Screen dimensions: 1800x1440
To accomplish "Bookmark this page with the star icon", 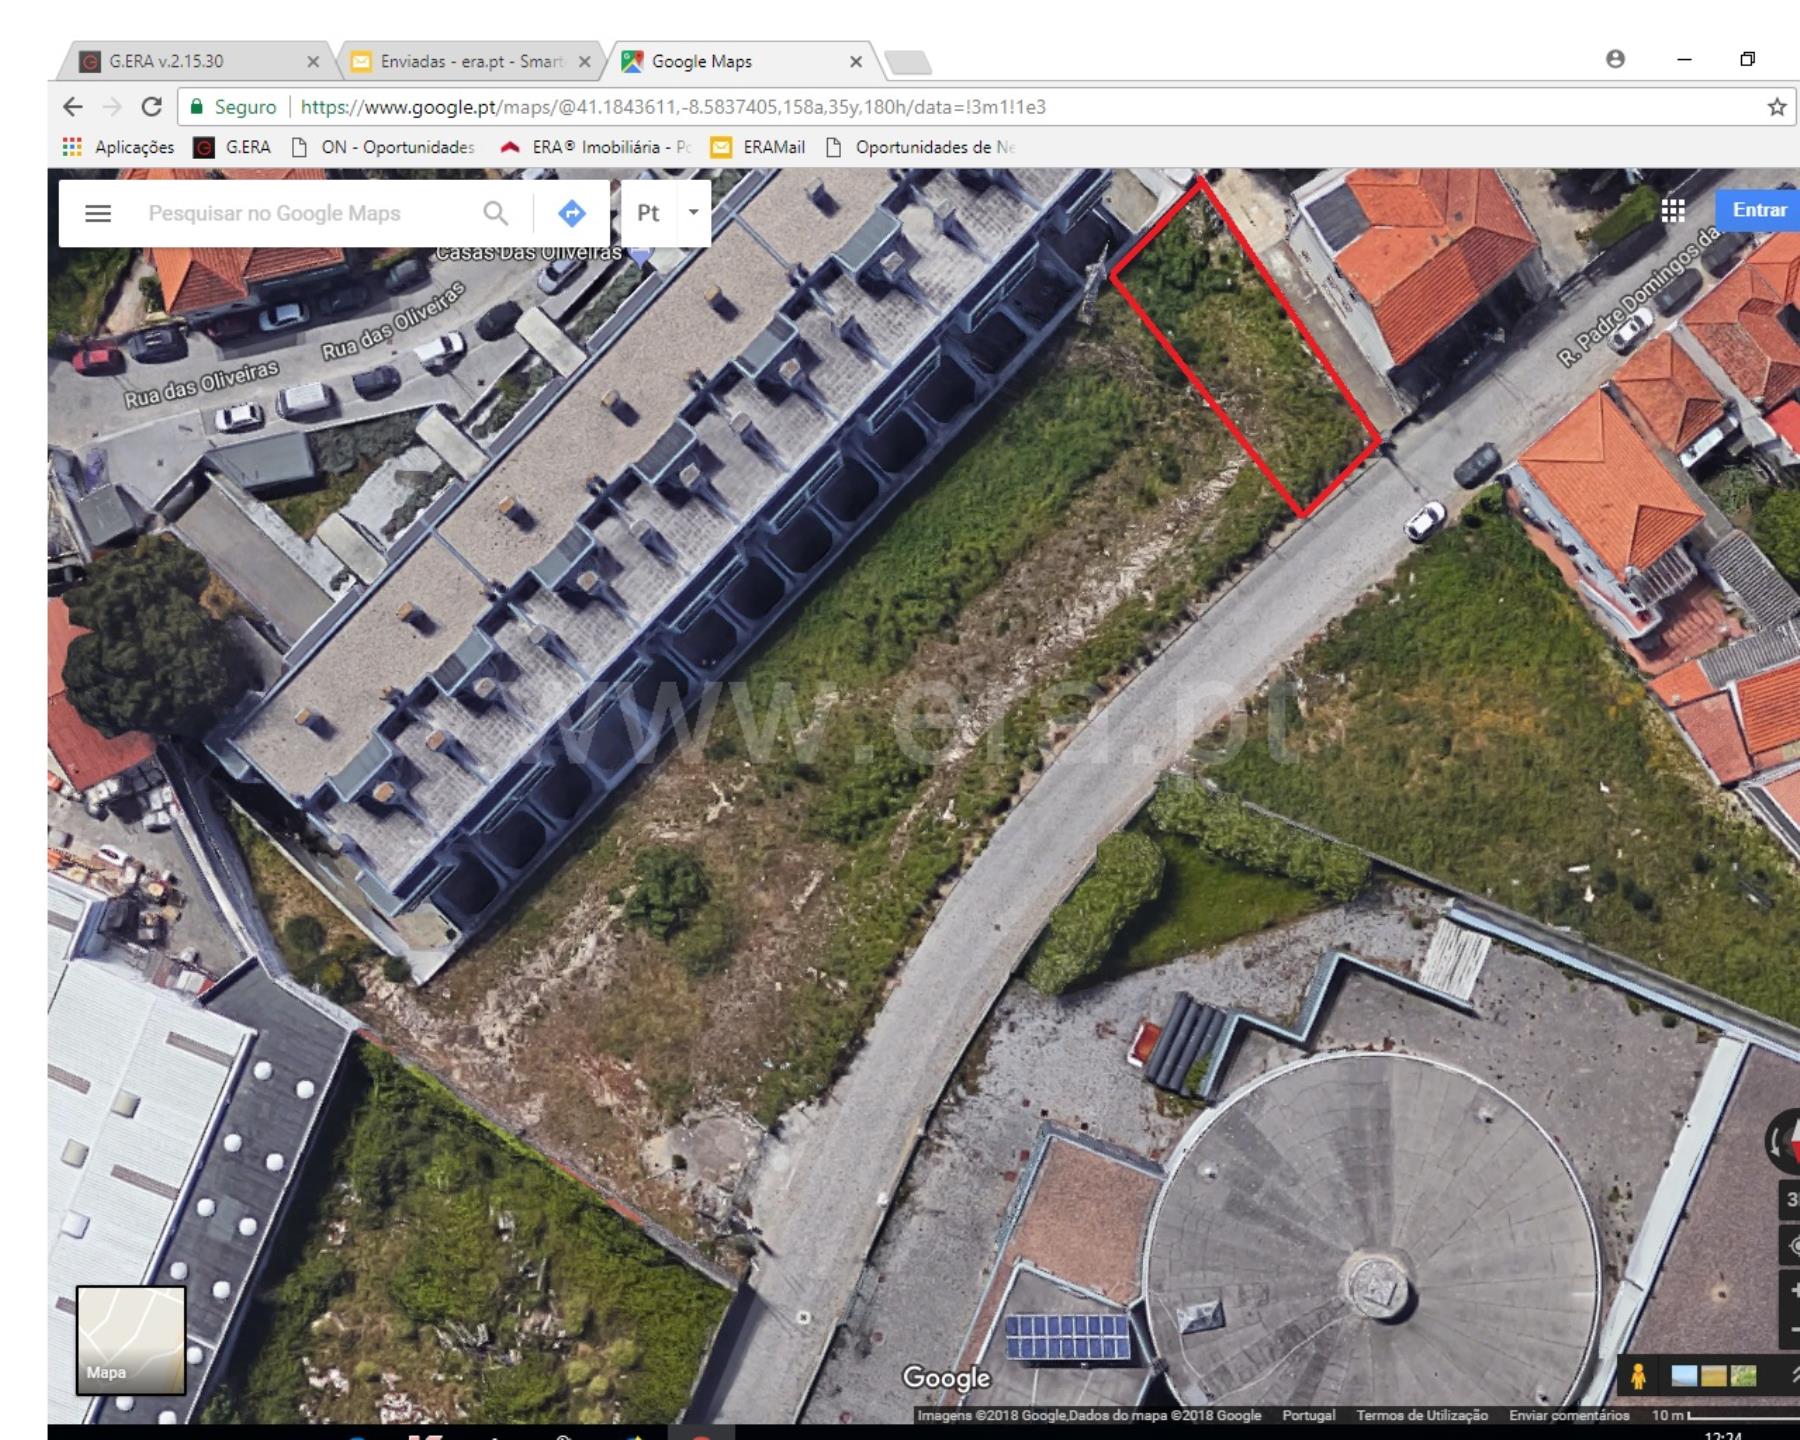I will [1776, 106].
